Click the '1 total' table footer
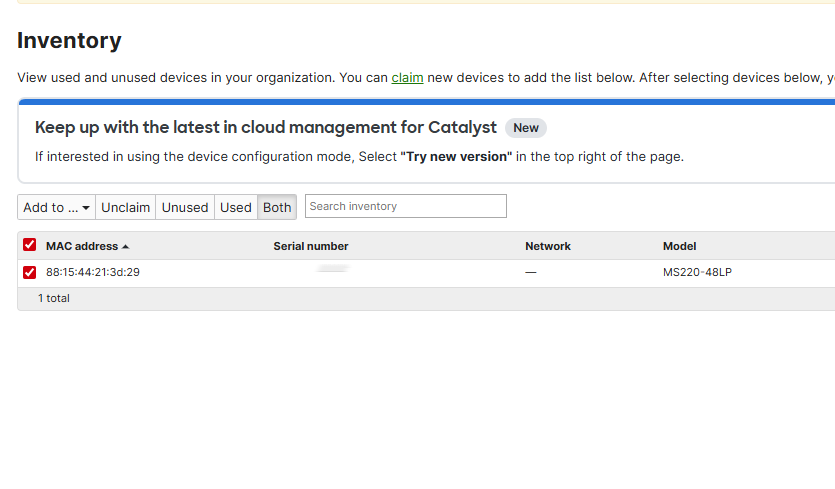 pos(54,298)
